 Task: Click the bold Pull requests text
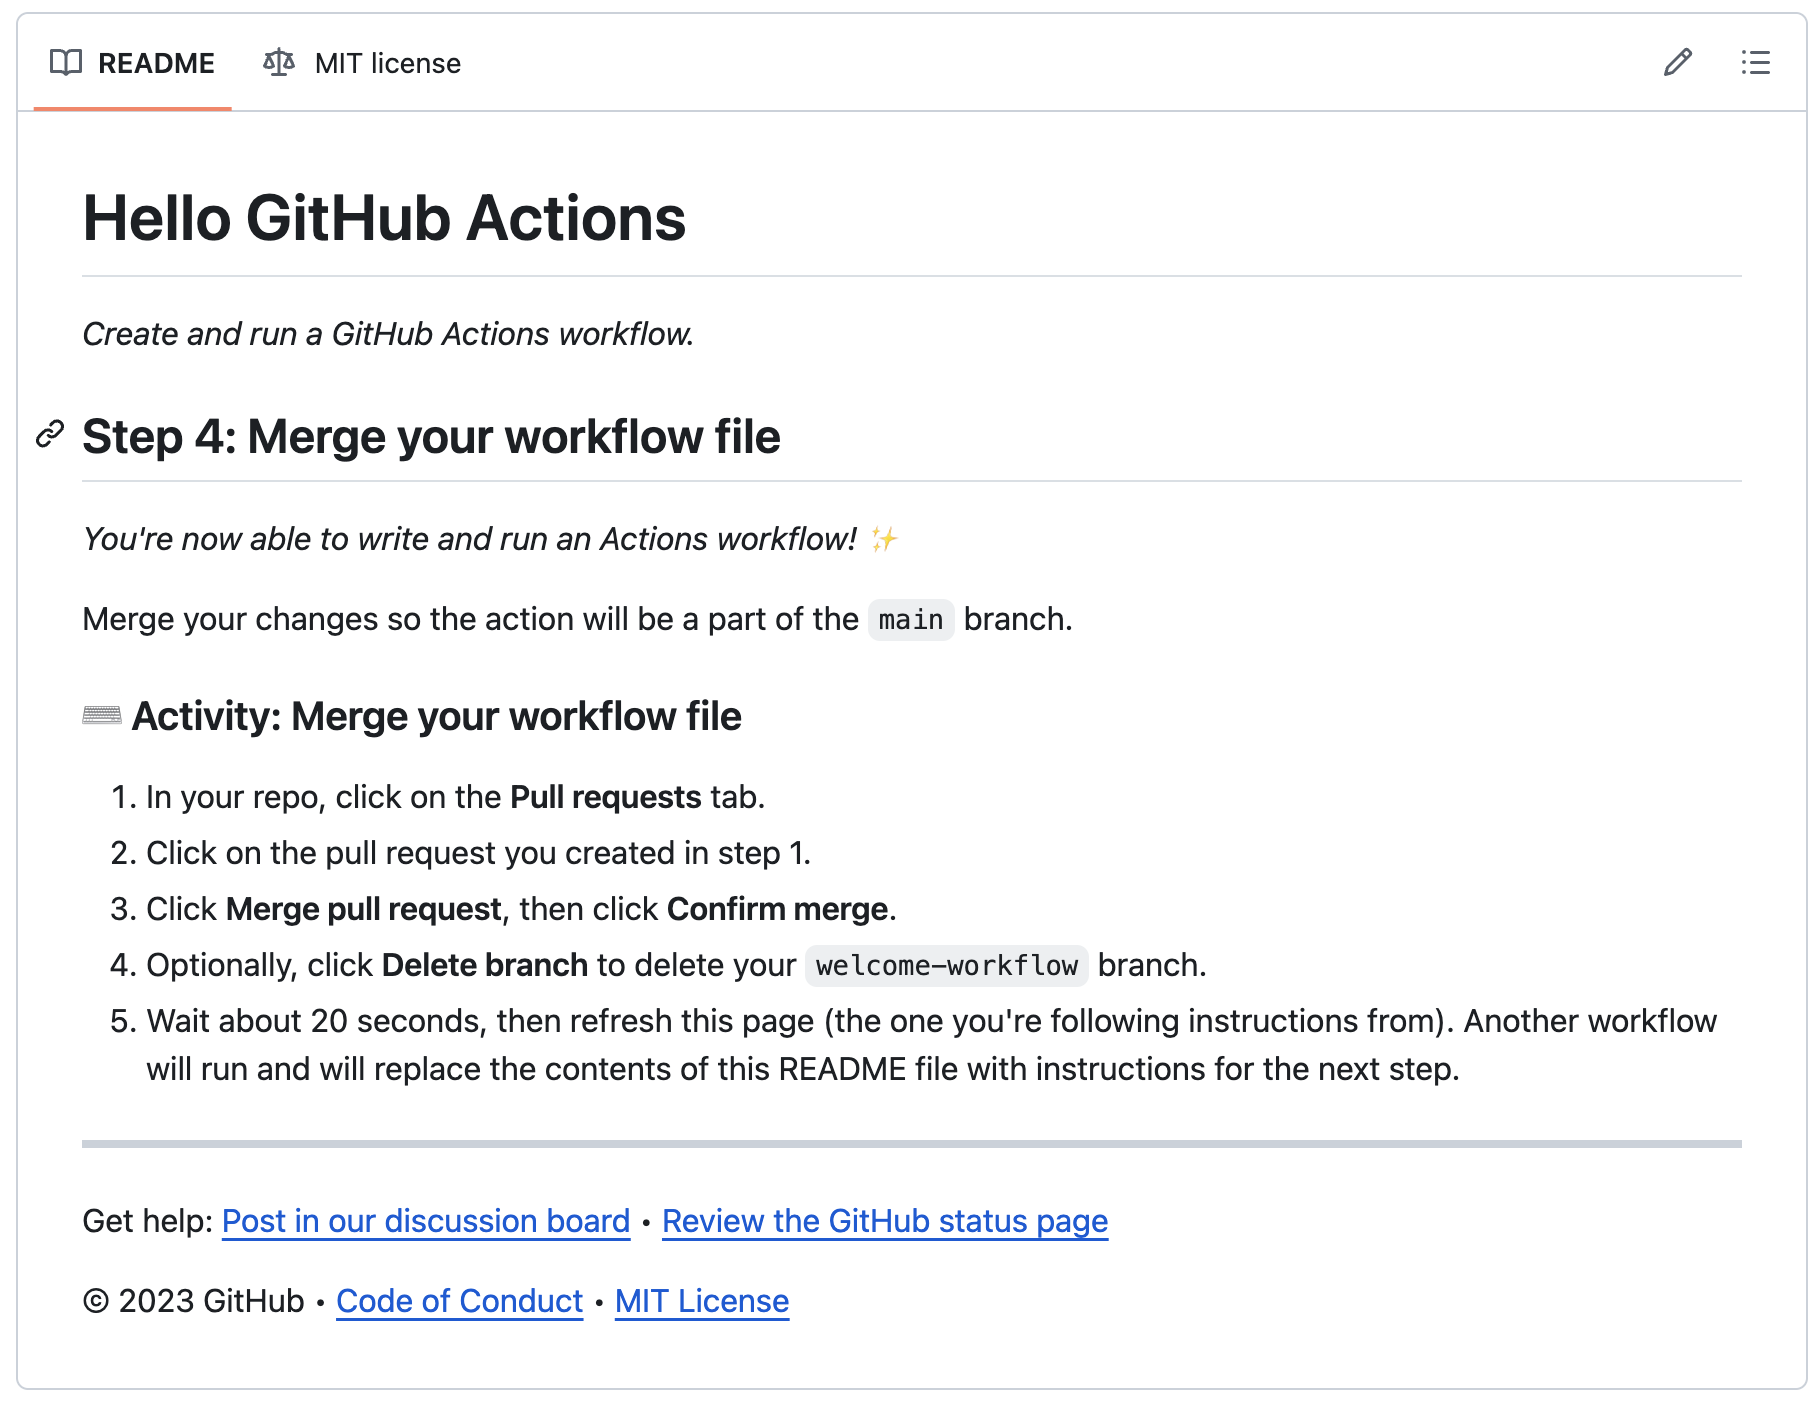pos(605,797)
